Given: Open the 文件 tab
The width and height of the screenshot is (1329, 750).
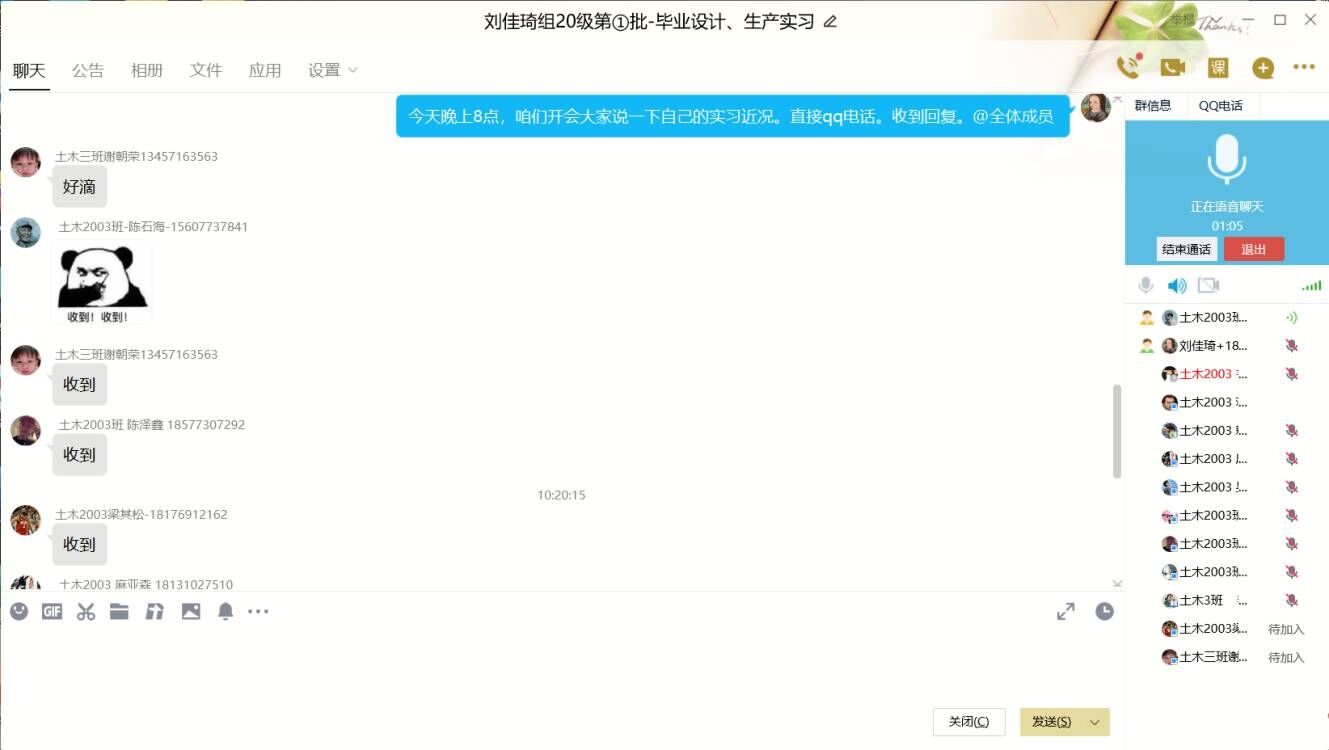Looking at the screenshot, I should [206, 70].
